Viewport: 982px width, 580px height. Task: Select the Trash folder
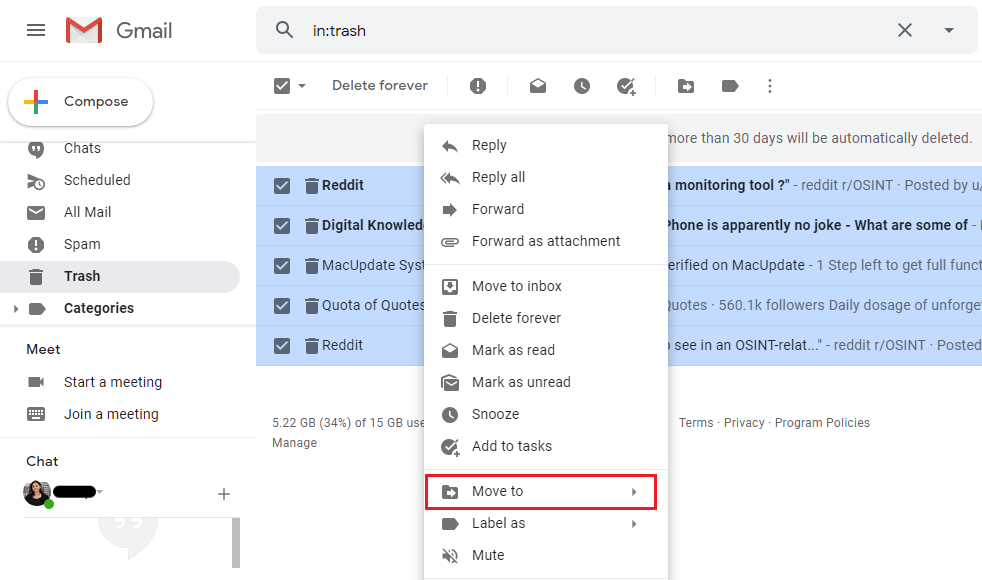119,276
